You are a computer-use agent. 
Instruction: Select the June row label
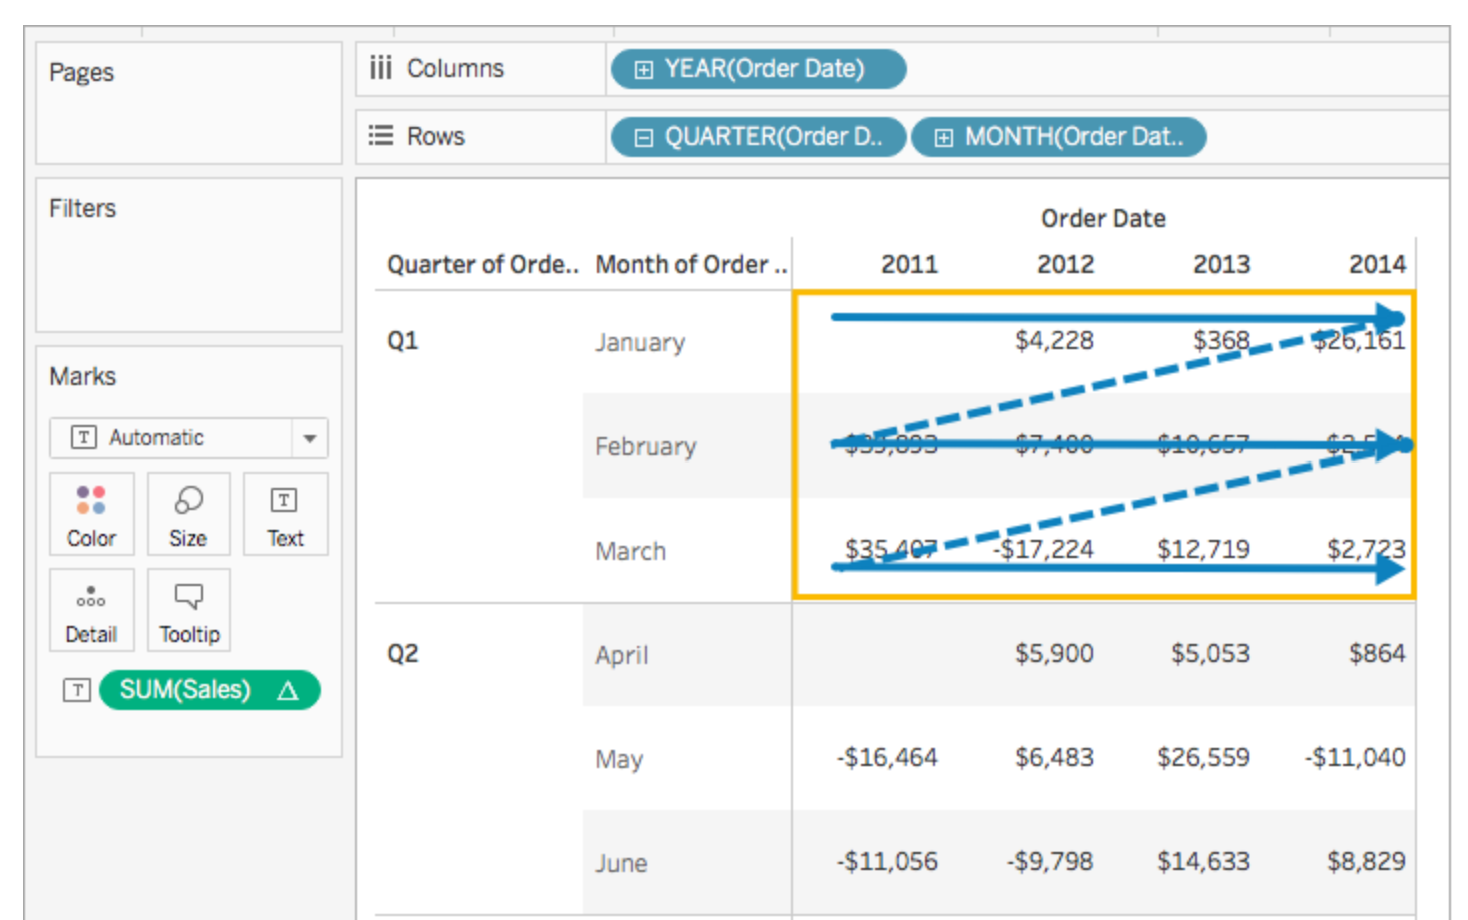[x=621, y=863]
